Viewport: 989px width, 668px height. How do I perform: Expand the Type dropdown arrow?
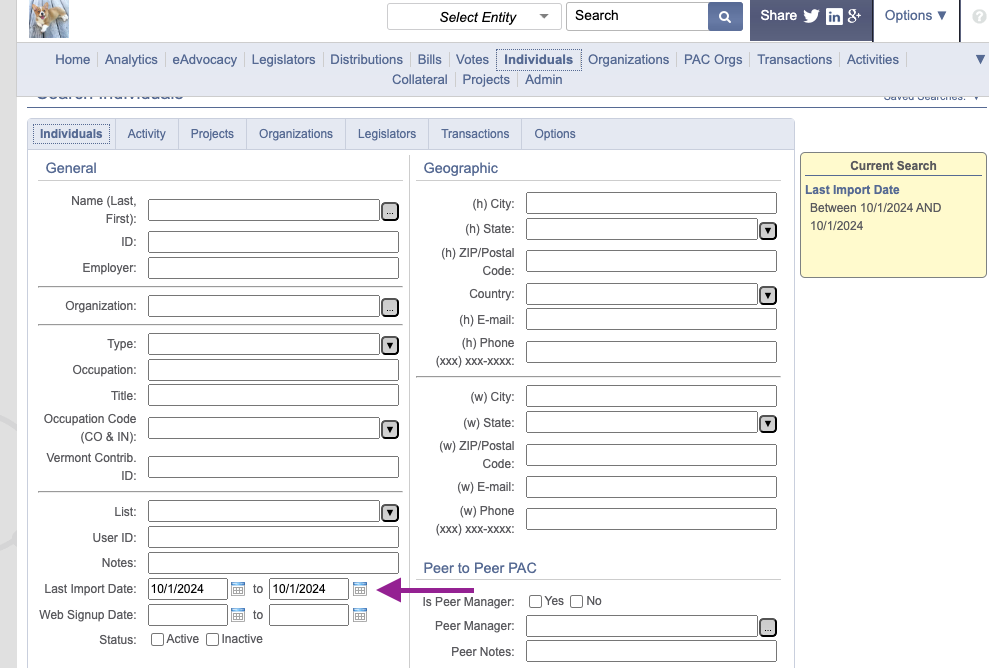click(390, 346)
